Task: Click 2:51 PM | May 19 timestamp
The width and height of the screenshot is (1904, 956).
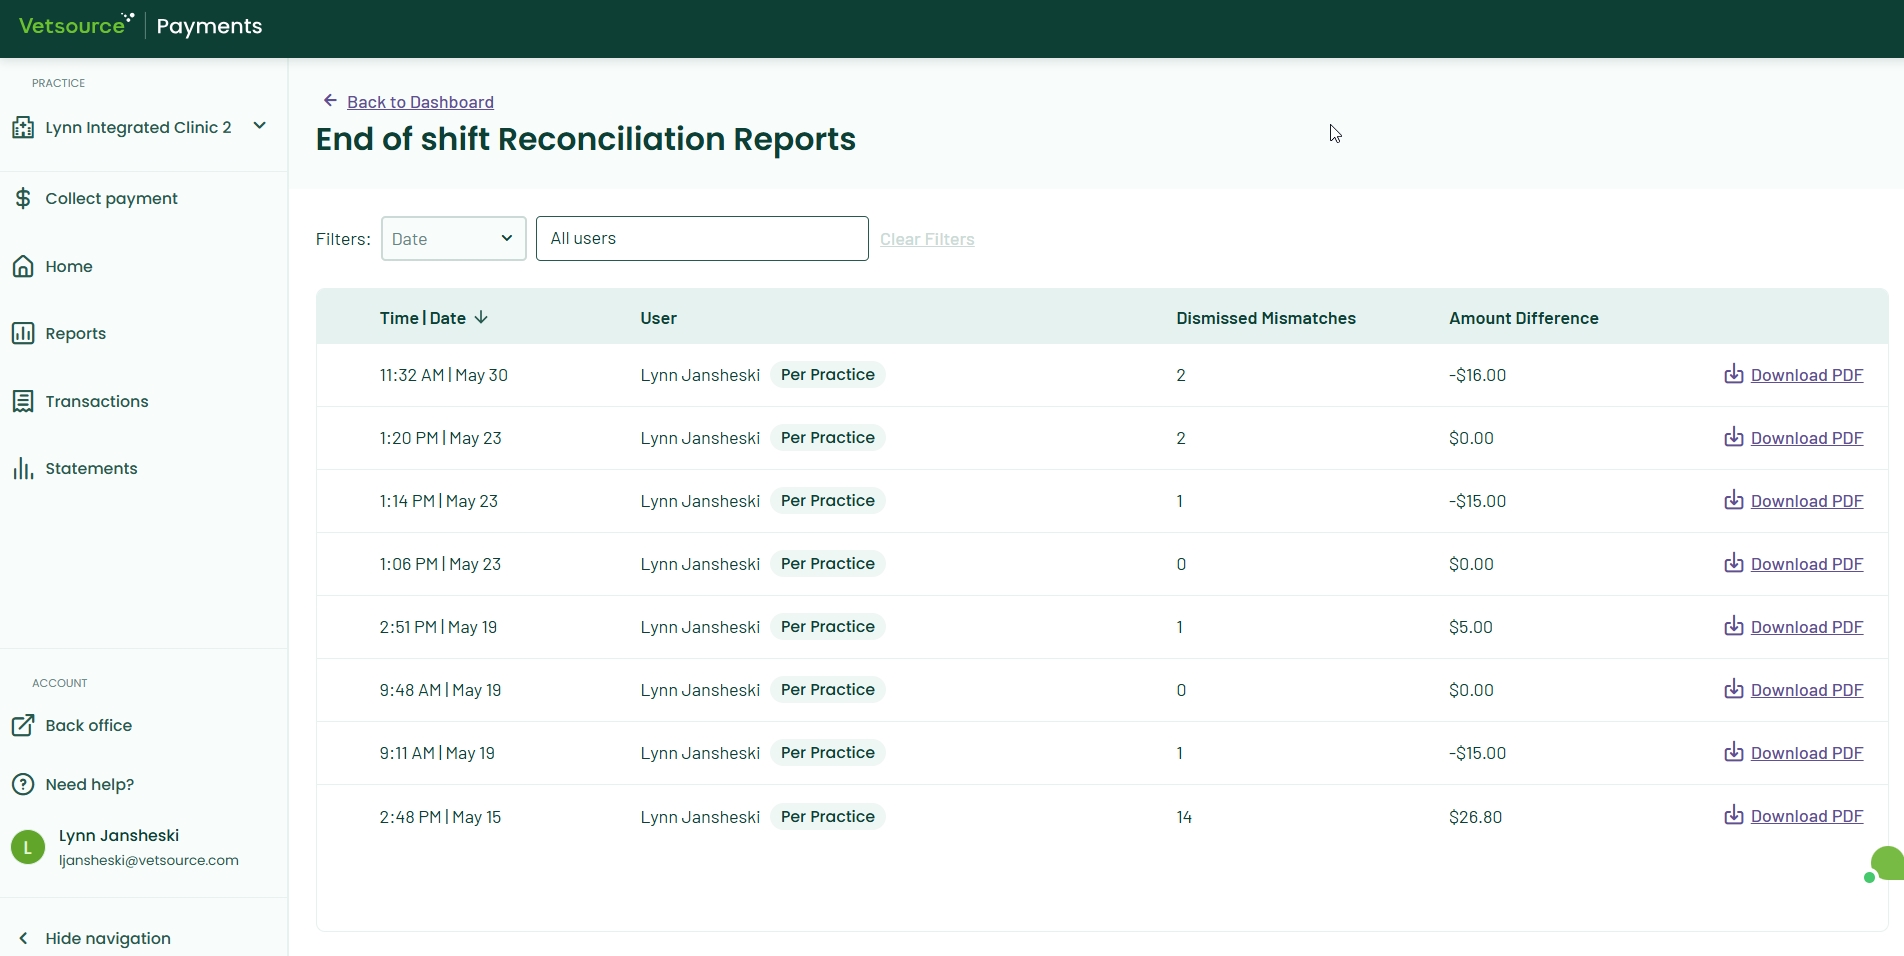Action: pyautogui.click(x=438, y=627)
